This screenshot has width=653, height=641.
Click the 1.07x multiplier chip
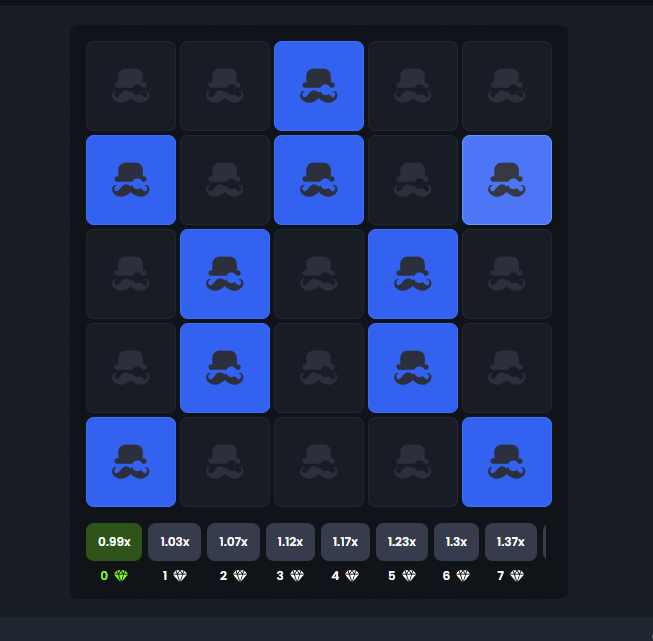[233, 542]
